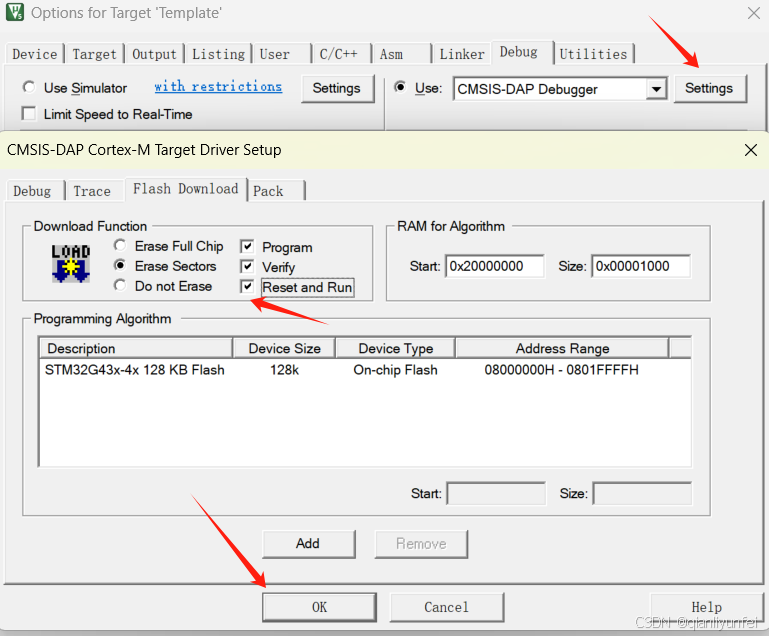Click RAM for Algorithm Size field
Image resolution: width=769 pixels, height=636 pixels.
pyautogui.click(x=641, y=266)
